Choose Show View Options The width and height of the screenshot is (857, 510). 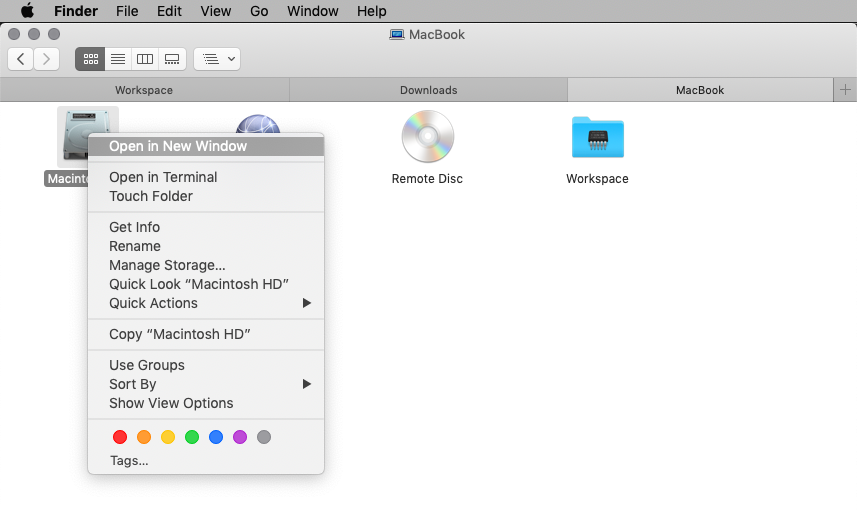[x=206, y=403]
